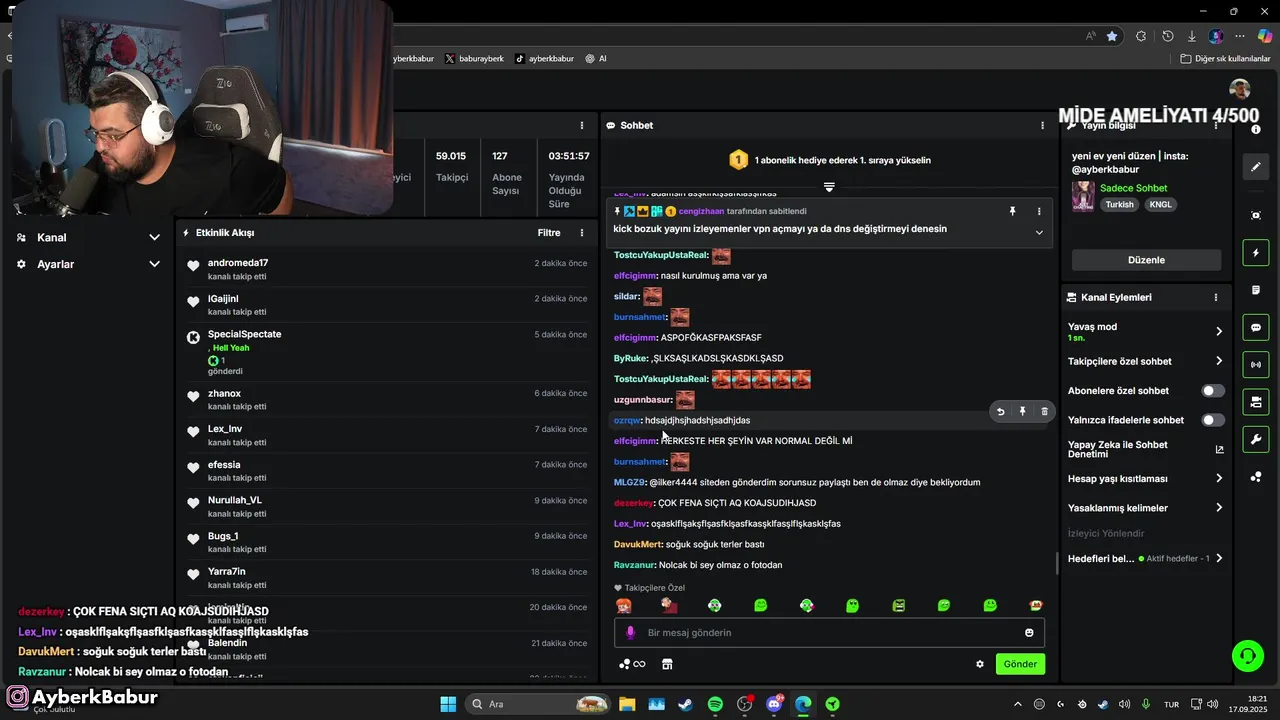Toggle the wrench channel actions widget icon

click(1256, 439)
